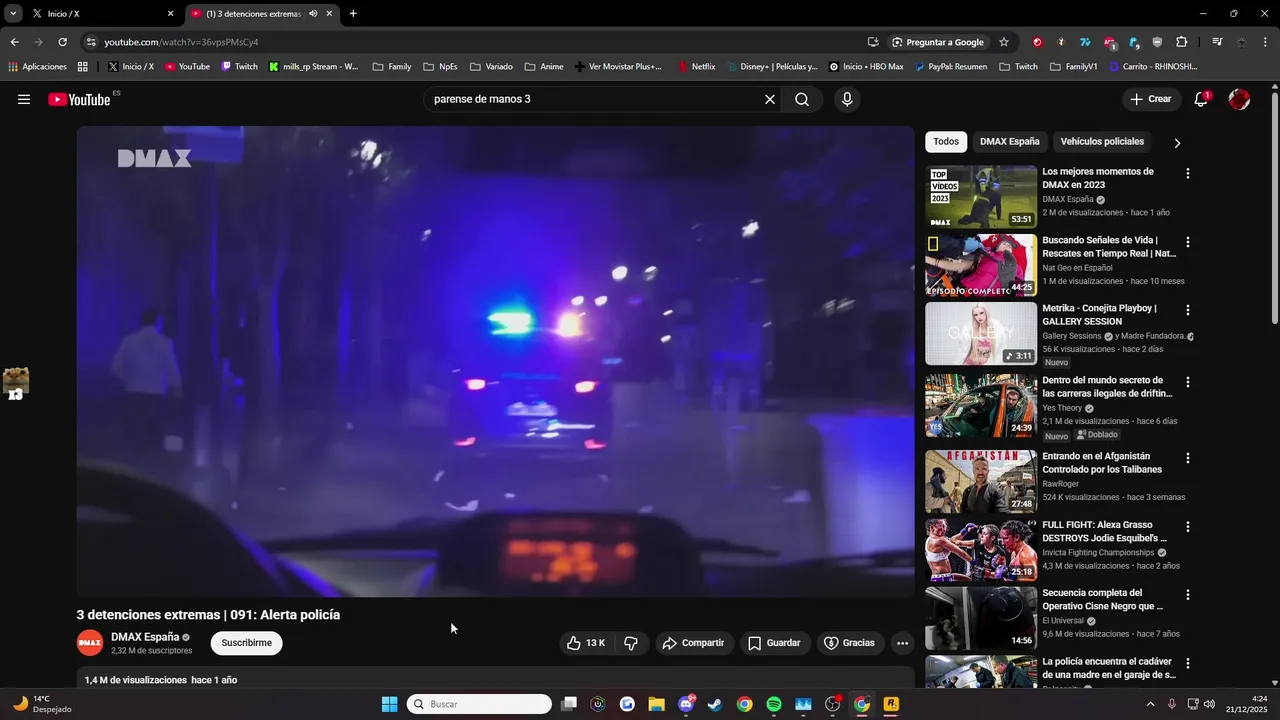Open the media controls music note icon

click(1217, 42)
